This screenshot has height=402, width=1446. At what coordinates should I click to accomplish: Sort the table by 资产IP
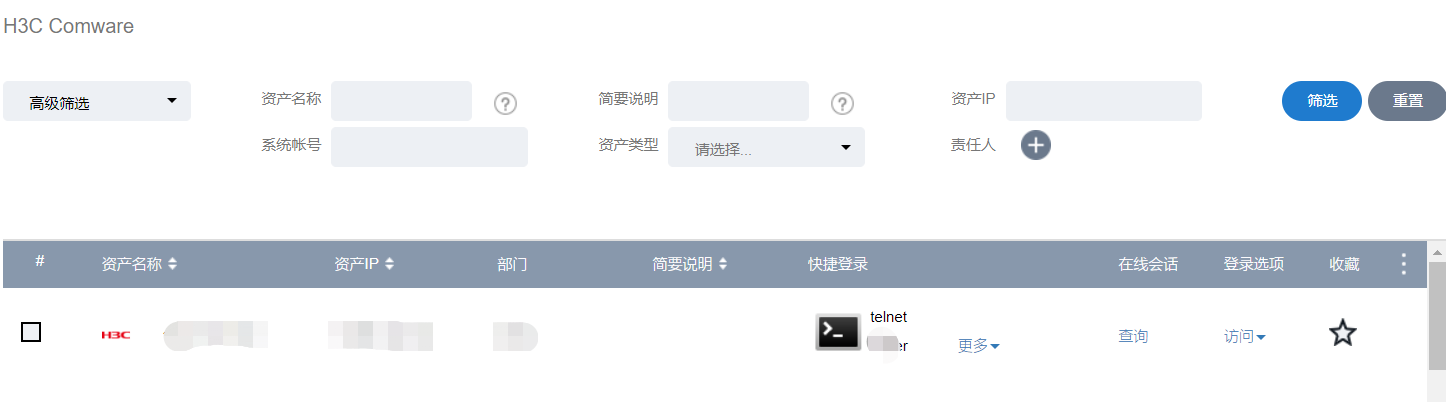(x=389, y=265)
